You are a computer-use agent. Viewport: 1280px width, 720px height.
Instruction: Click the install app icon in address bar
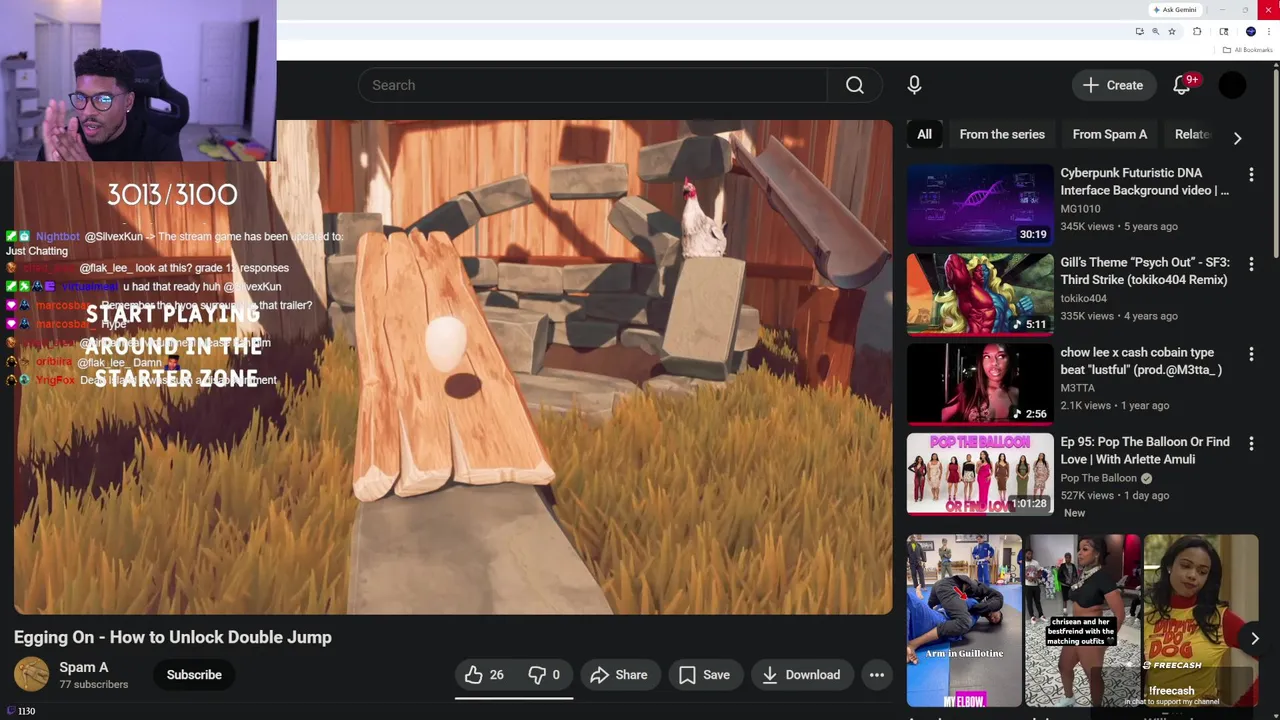1139,32
